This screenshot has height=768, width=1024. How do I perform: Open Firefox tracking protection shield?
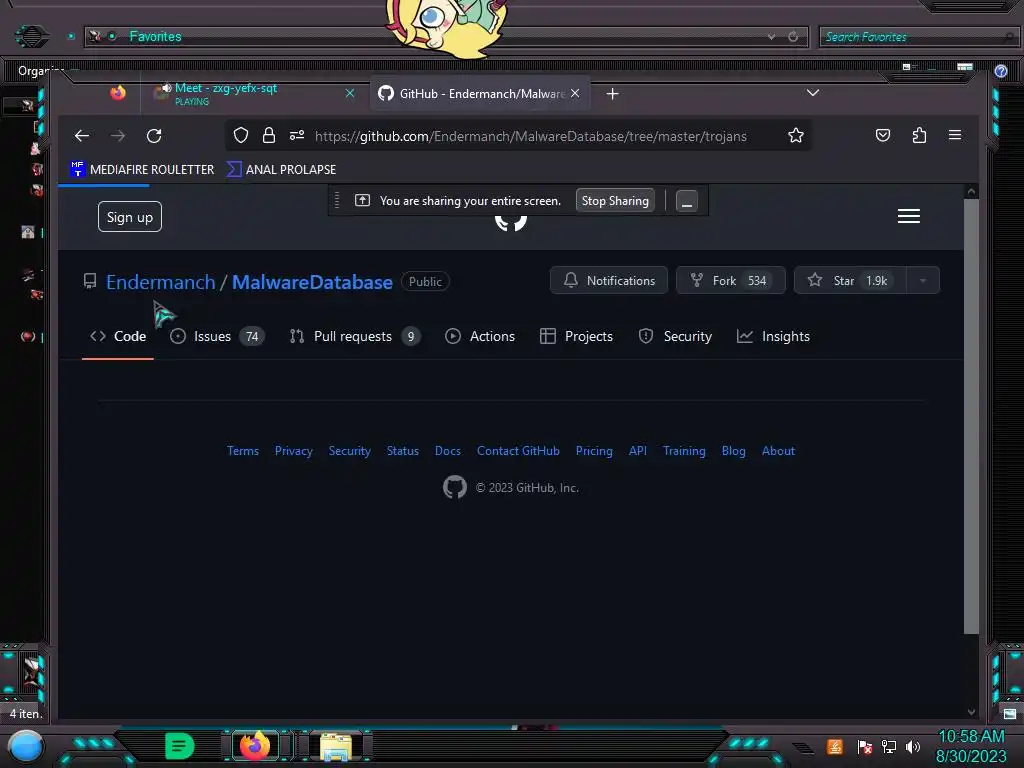click(241, 135)
